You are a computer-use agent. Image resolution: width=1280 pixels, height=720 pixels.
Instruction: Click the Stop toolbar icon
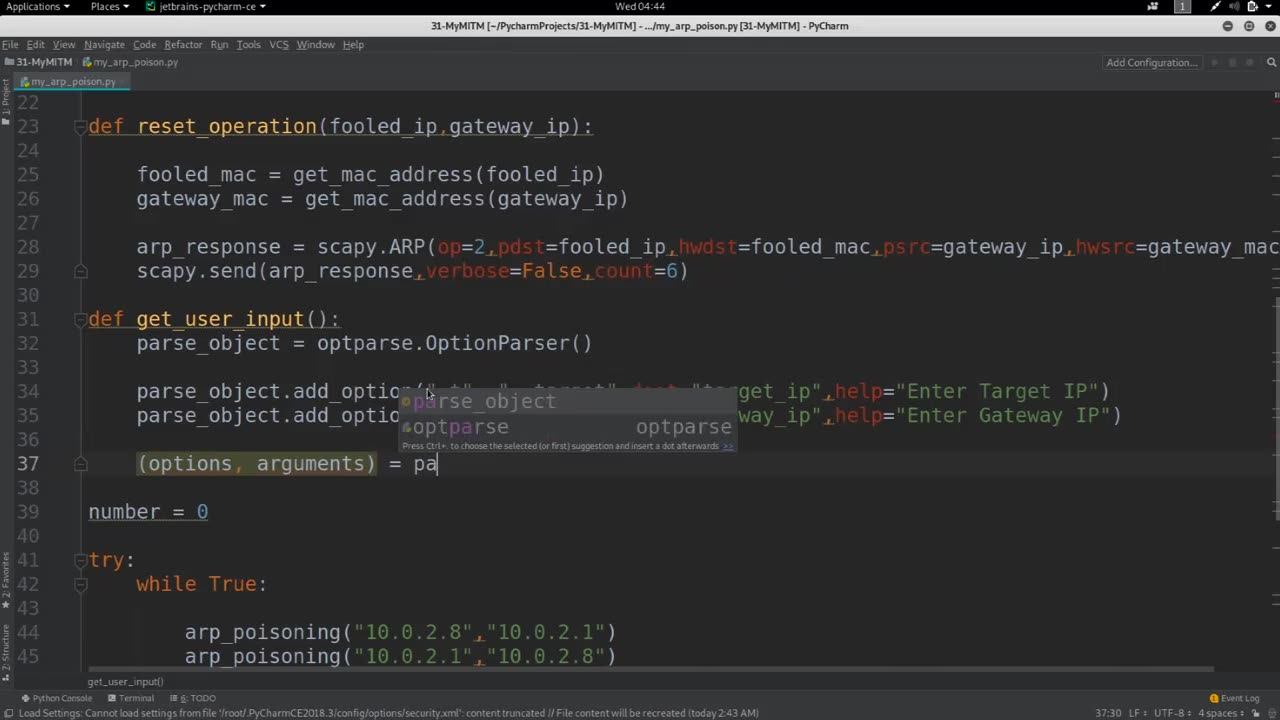[1250, 62]
